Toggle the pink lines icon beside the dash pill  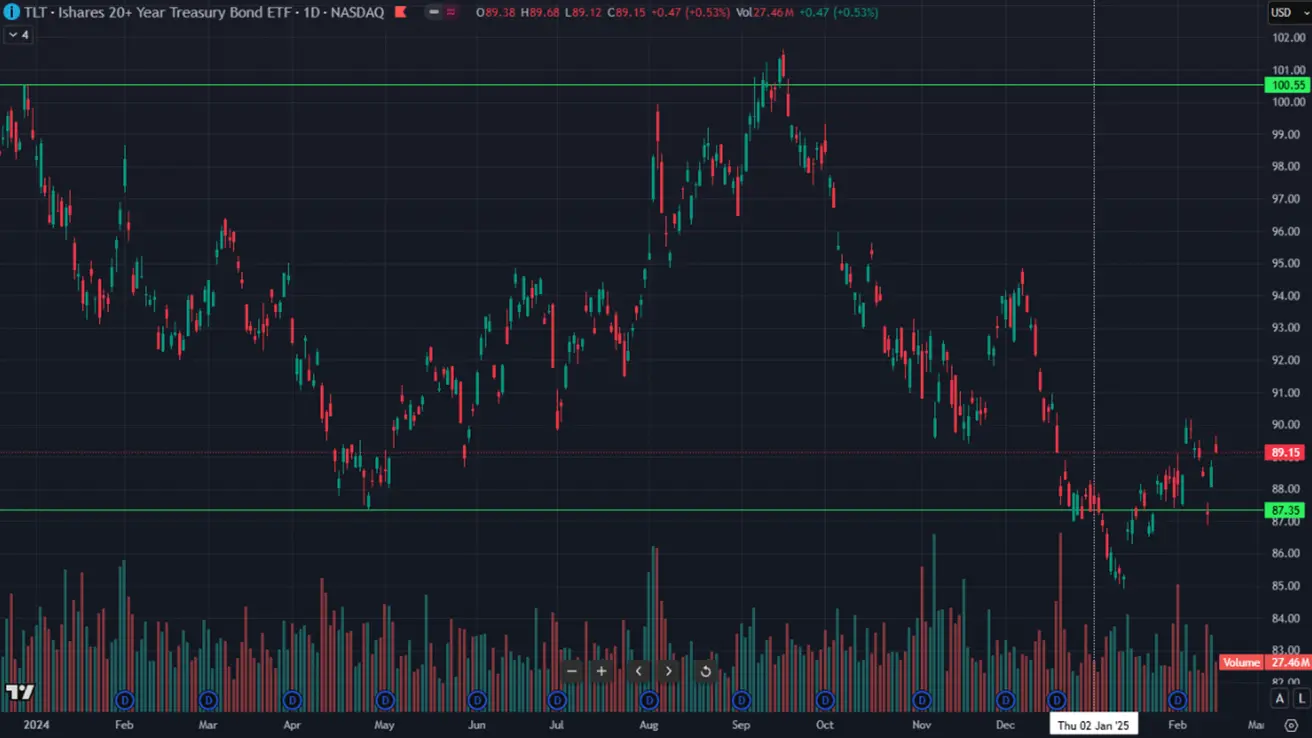pyautogui.click(x=451, y=12)
